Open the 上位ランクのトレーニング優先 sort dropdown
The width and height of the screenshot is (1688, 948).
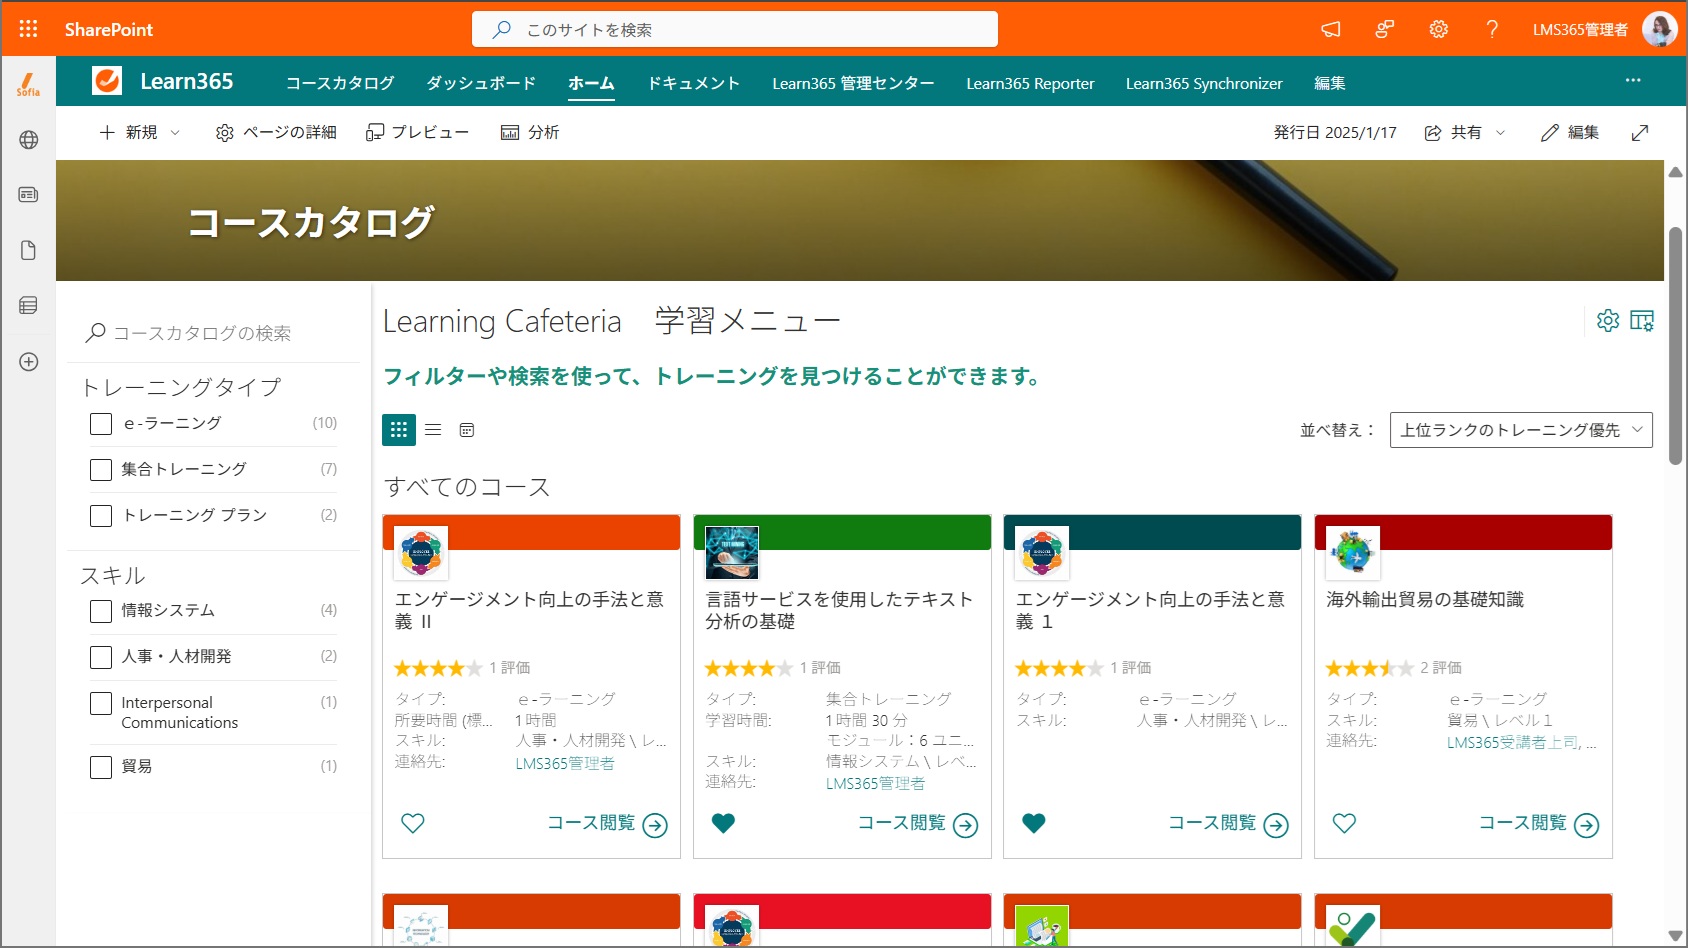(1521, 430)
